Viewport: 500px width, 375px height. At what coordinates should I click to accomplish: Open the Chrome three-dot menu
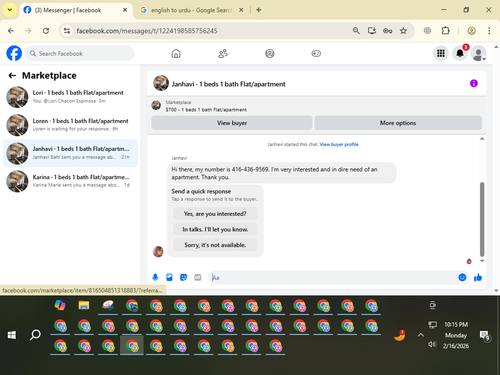point(489,31)
